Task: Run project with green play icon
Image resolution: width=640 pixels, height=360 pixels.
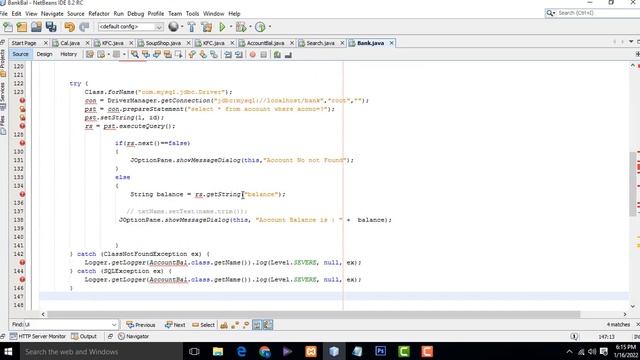Action: pyautogui.click(x=222, y=27)
